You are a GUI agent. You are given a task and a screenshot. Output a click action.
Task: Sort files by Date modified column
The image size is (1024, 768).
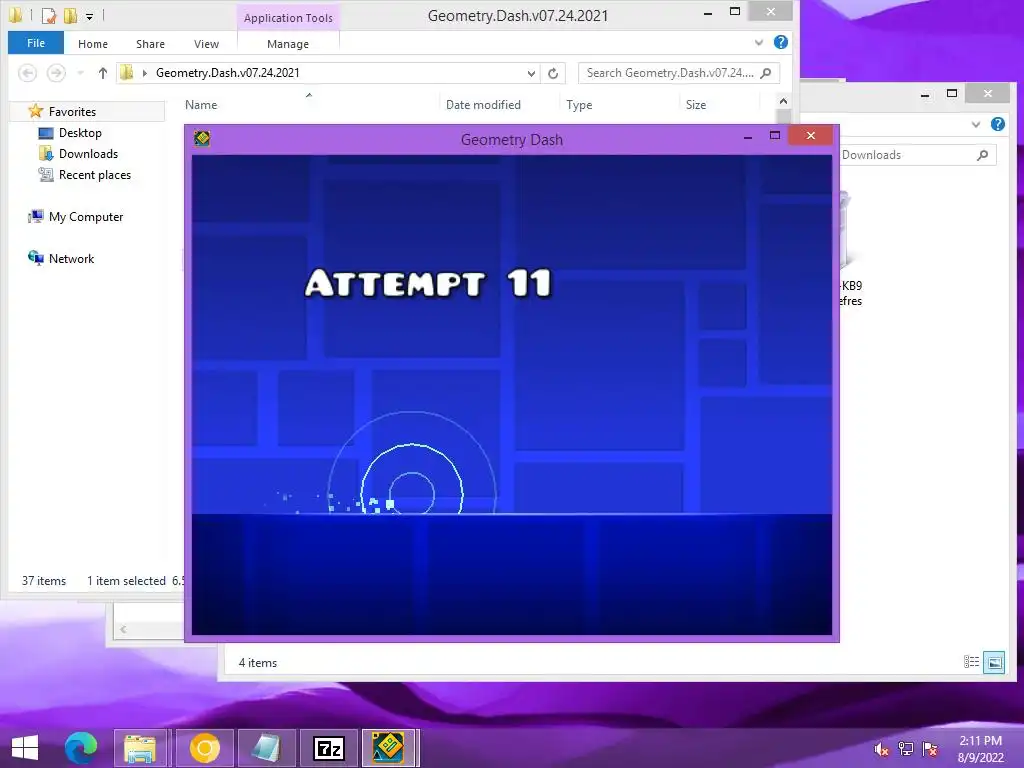(483, 104)
